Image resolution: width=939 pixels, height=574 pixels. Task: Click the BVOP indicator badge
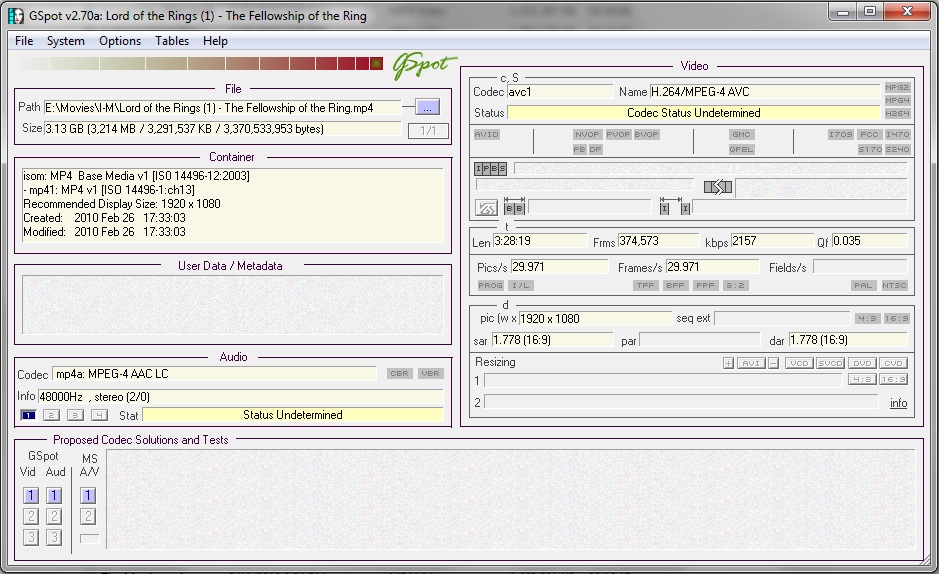tap(646, 134)
